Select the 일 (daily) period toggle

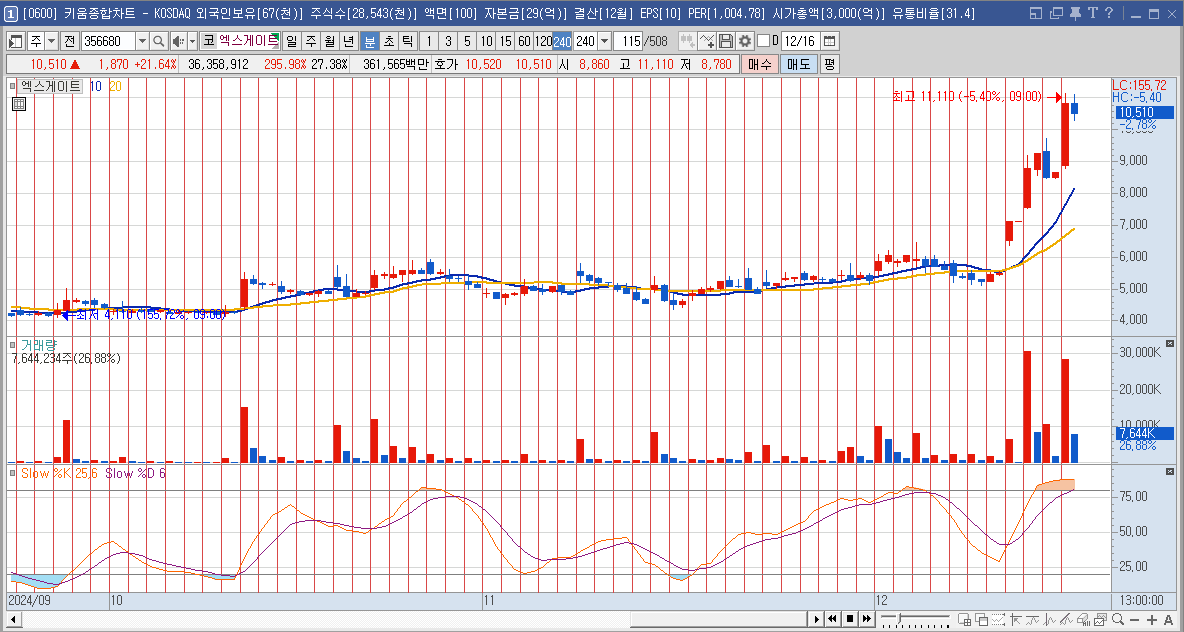pyautogui.click(x=291, y=41)
